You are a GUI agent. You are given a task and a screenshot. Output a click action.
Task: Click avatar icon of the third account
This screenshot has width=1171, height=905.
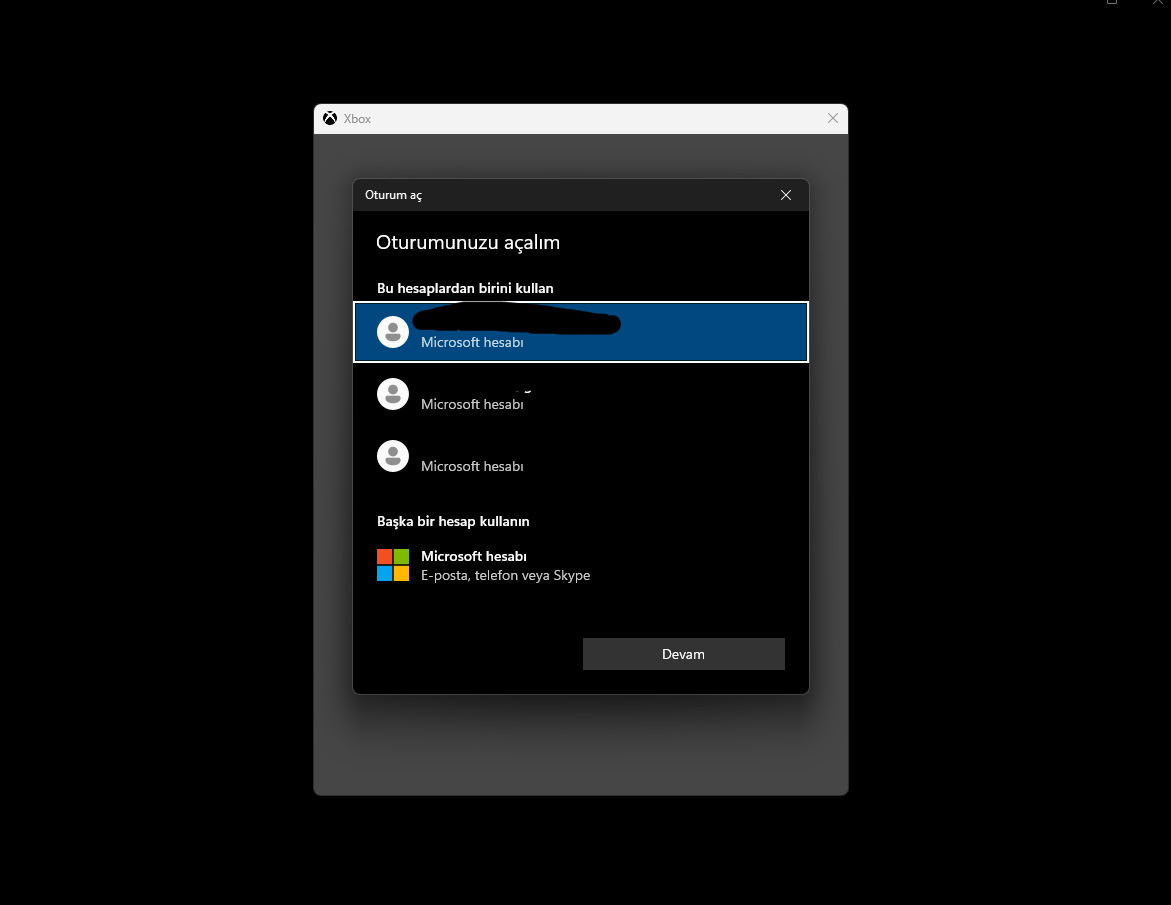click(393, 456)
